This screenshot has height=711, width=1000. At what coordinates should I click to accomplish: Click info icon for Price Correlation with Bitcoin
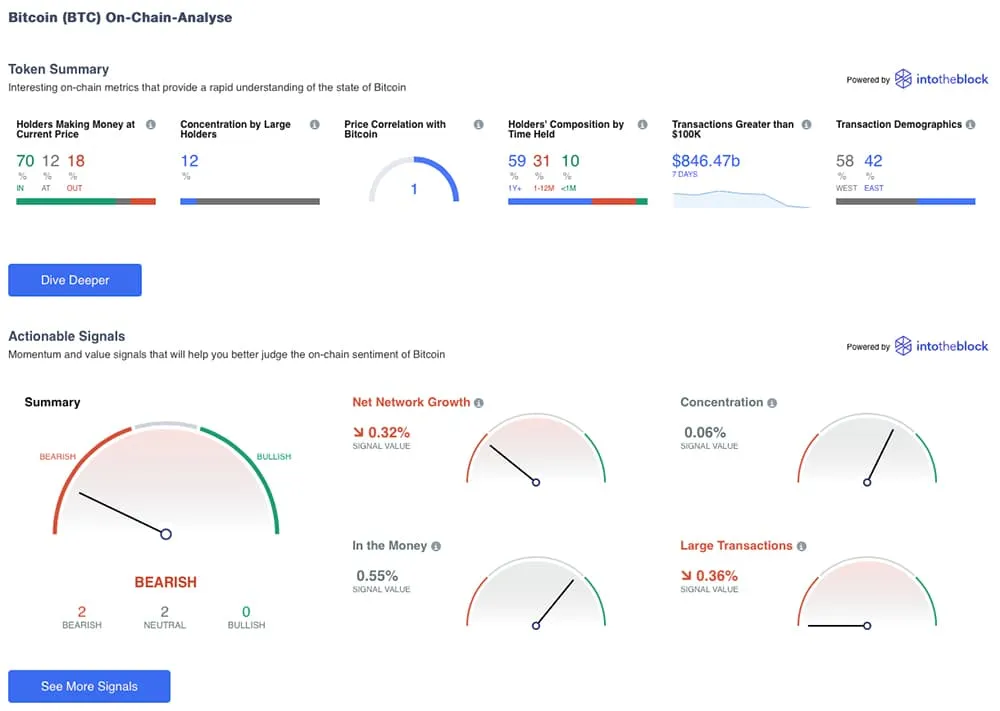coord(479,125)
